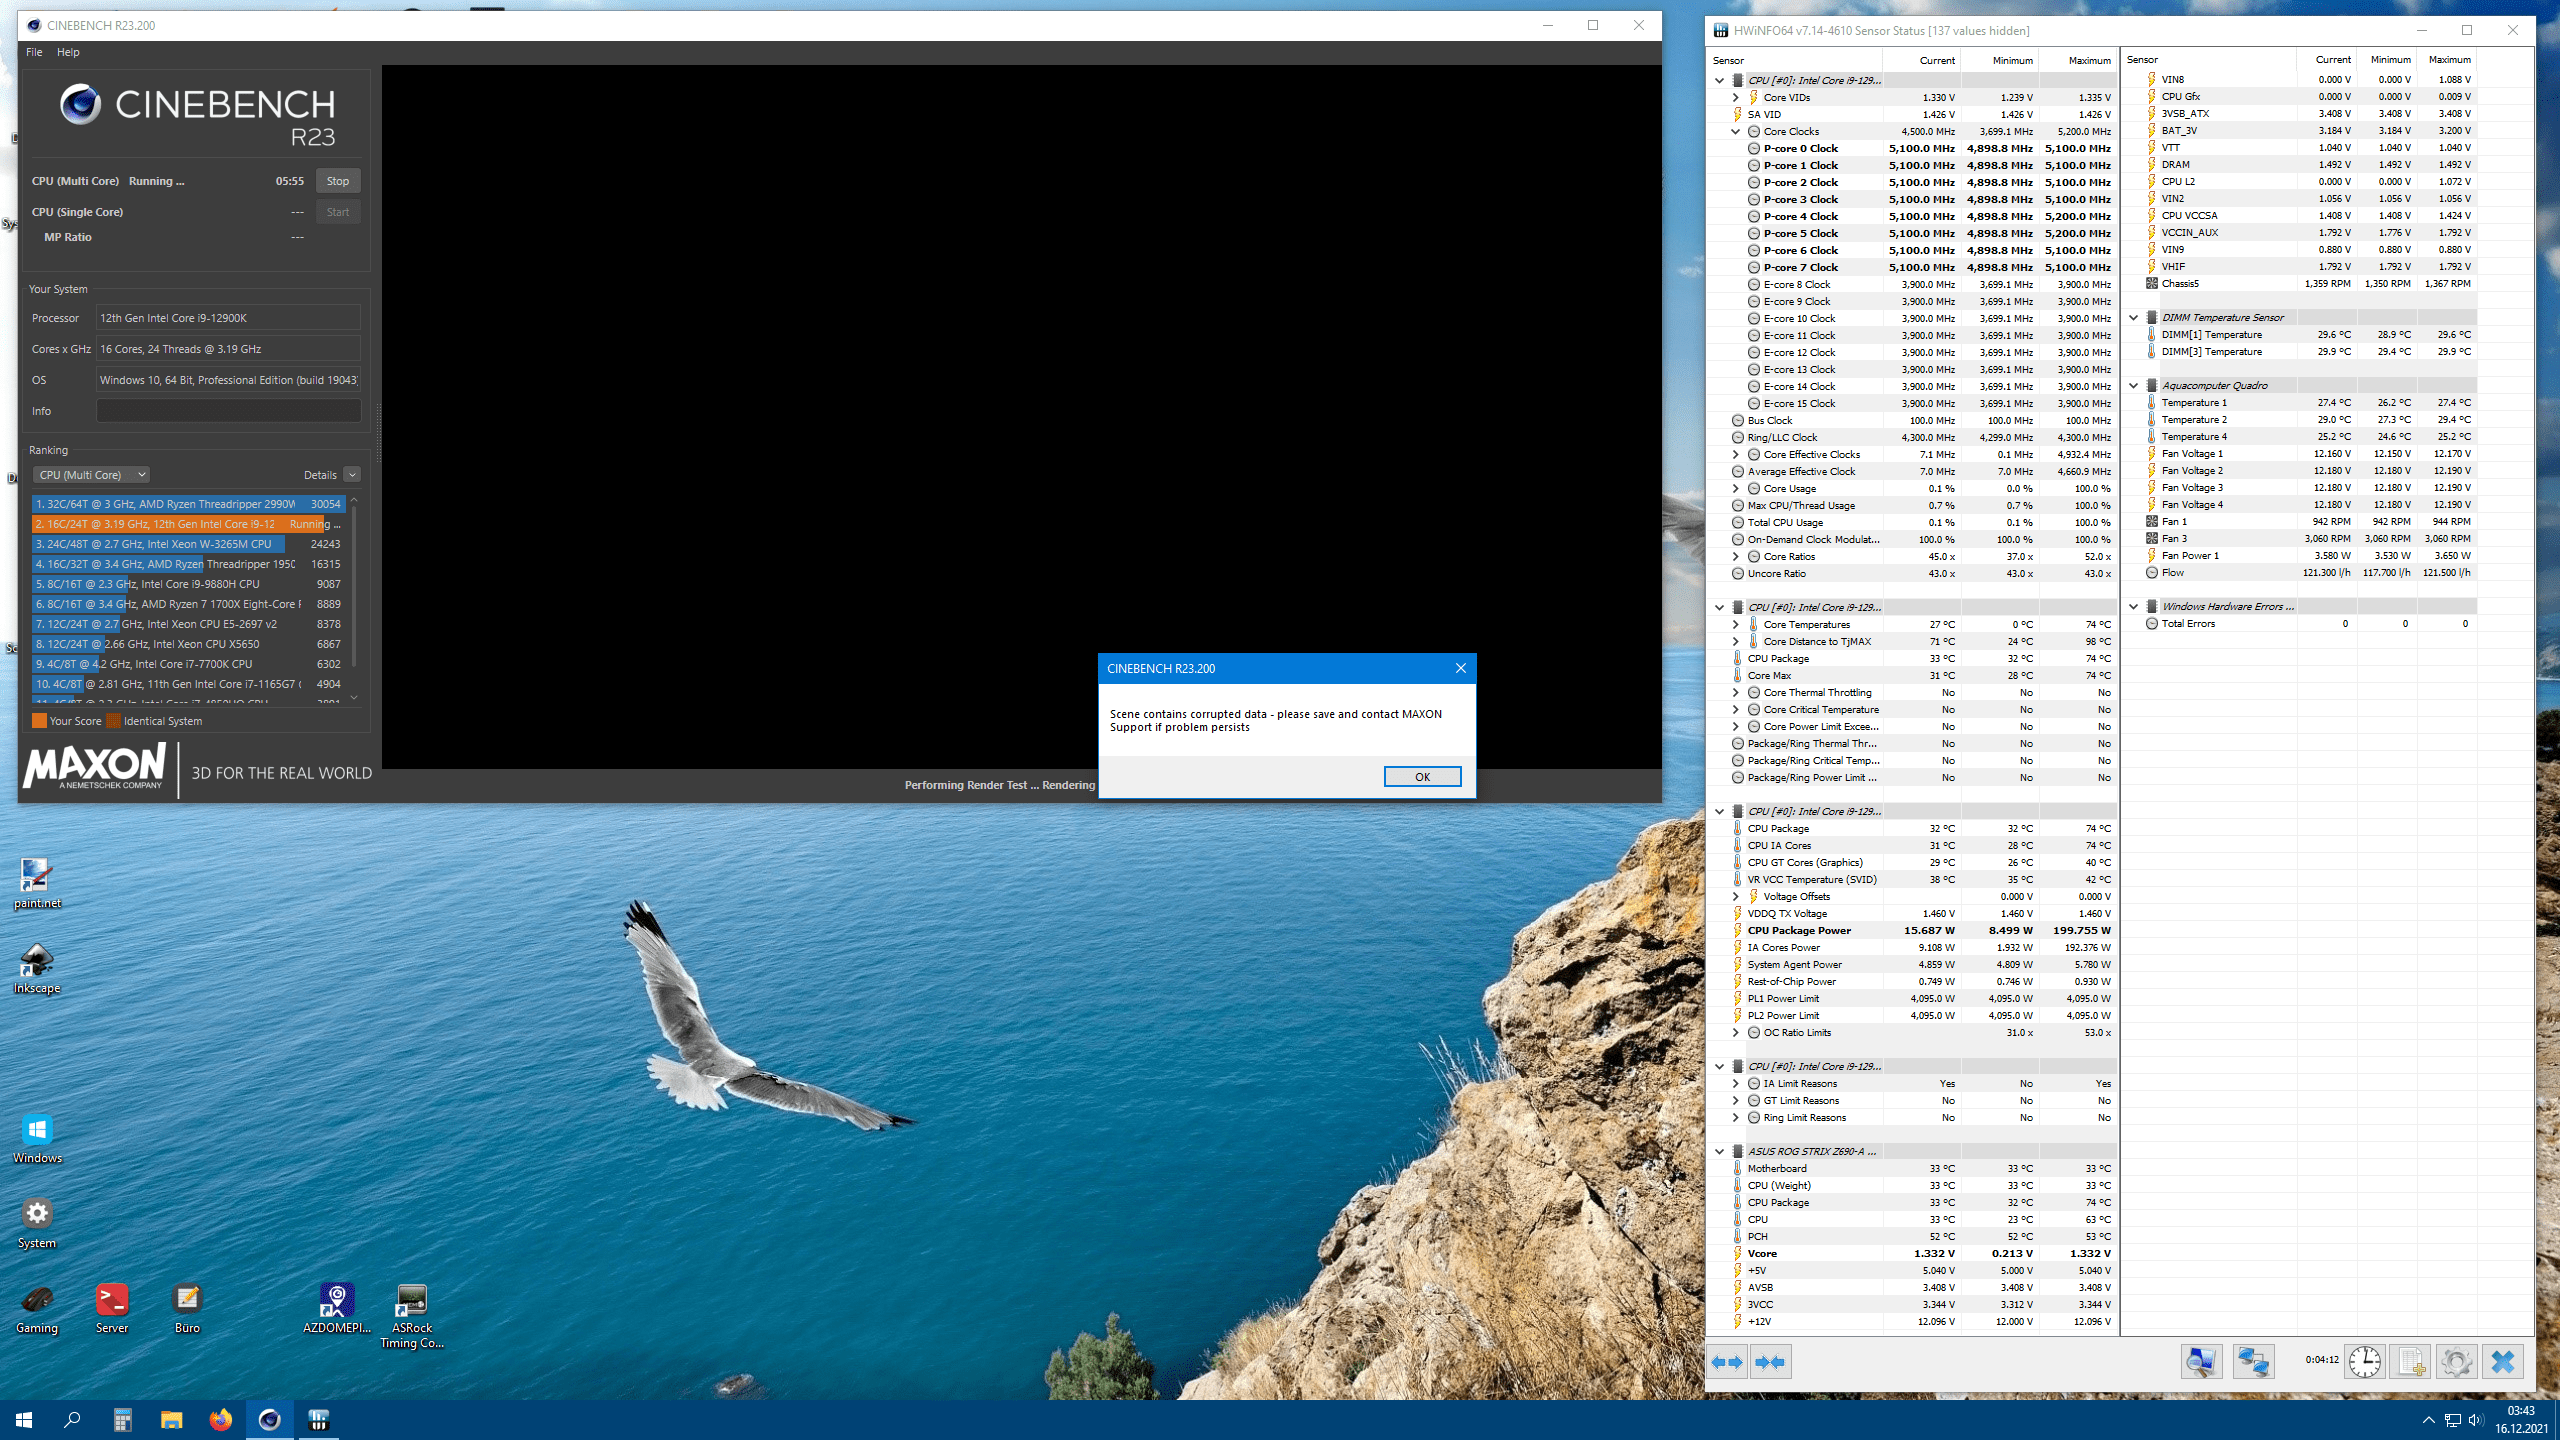
Task: Click OK in the corrupted data dialog
Action: point(1422,777)
